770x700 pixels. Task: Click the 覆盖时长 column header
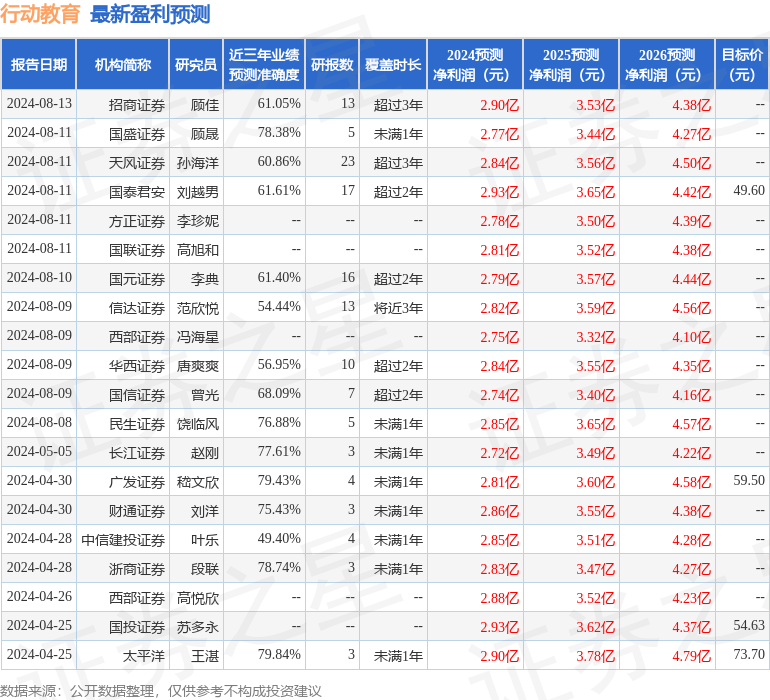[x=393, y=64]
